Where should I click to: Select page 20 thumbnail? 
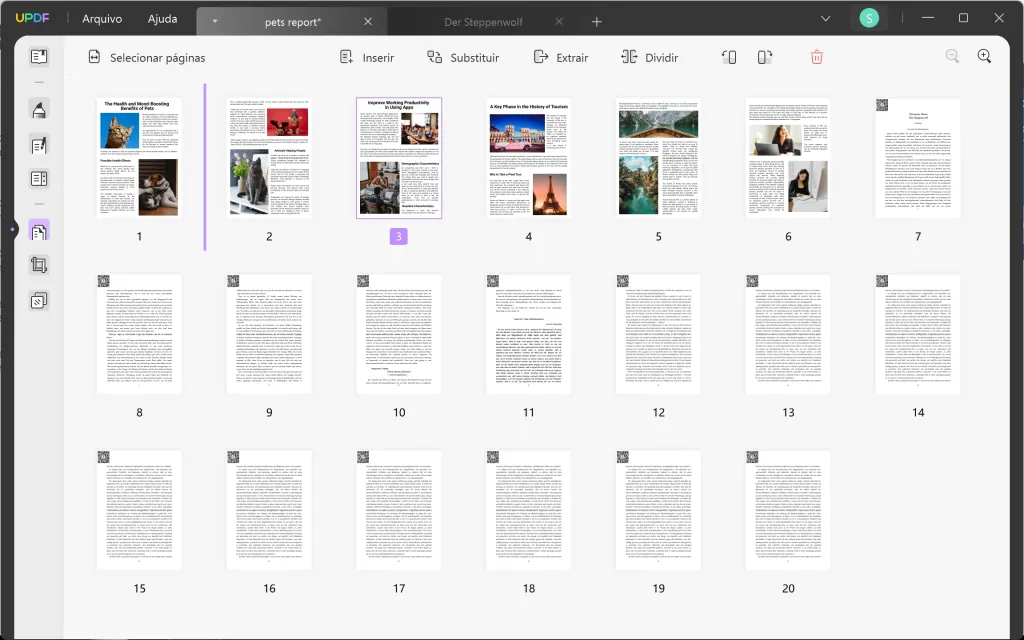(x=788, y=510)
